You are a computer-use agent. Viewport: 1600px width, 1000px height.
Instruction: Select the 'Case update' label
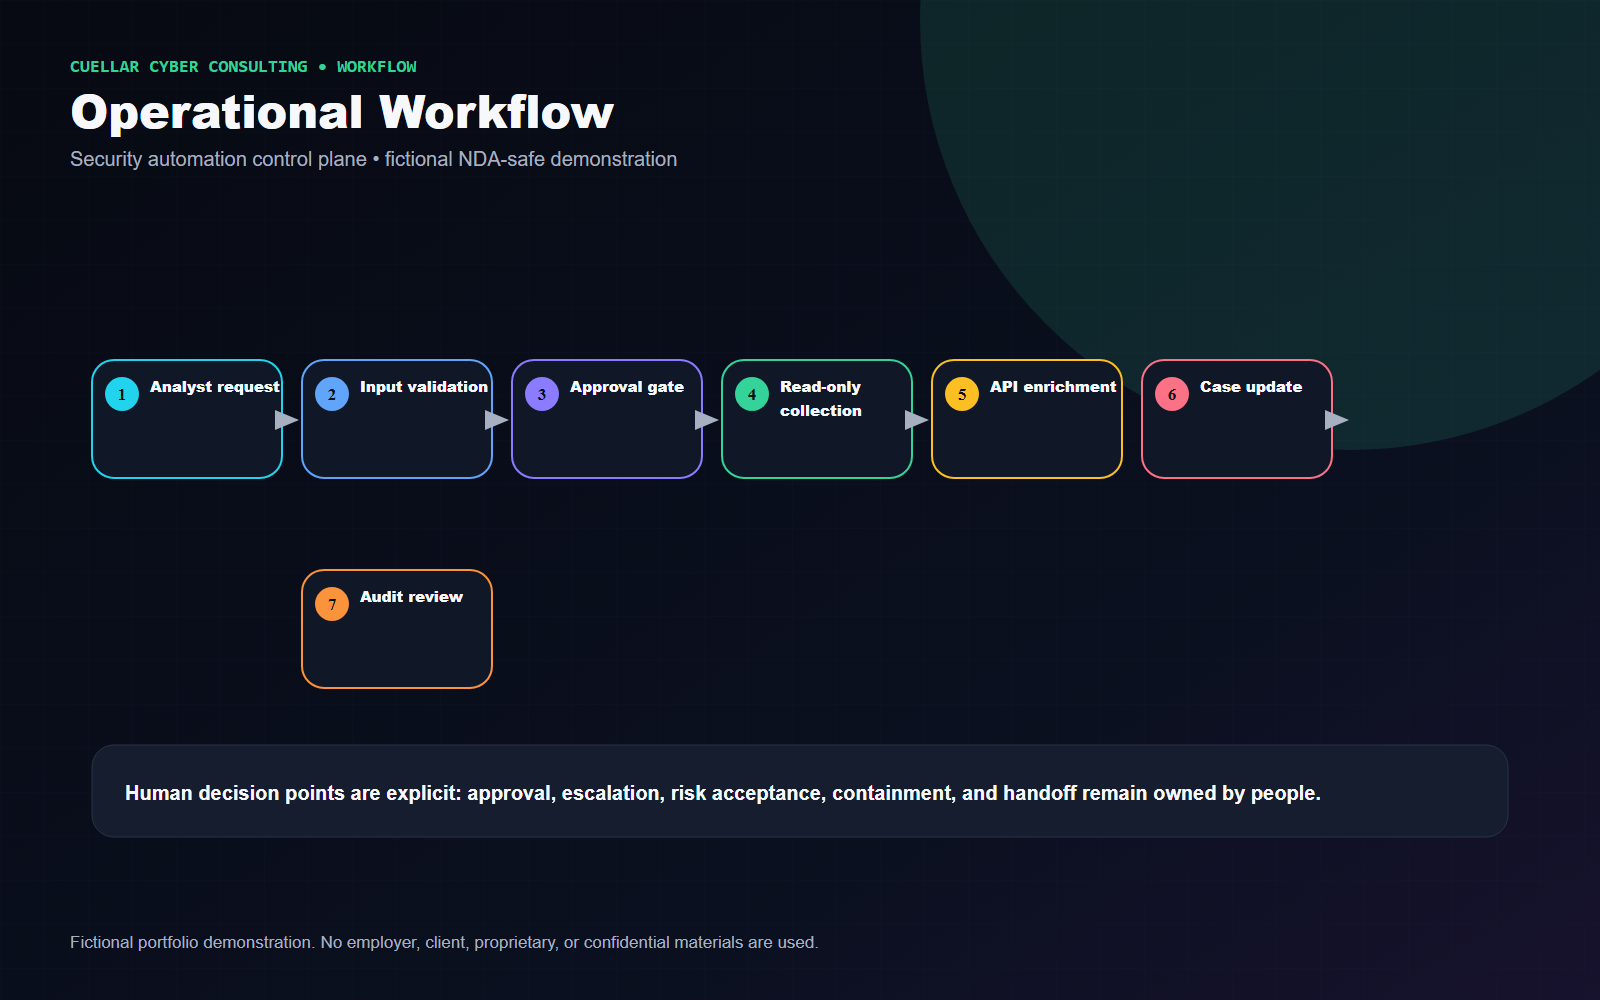tap(1251, 387)
